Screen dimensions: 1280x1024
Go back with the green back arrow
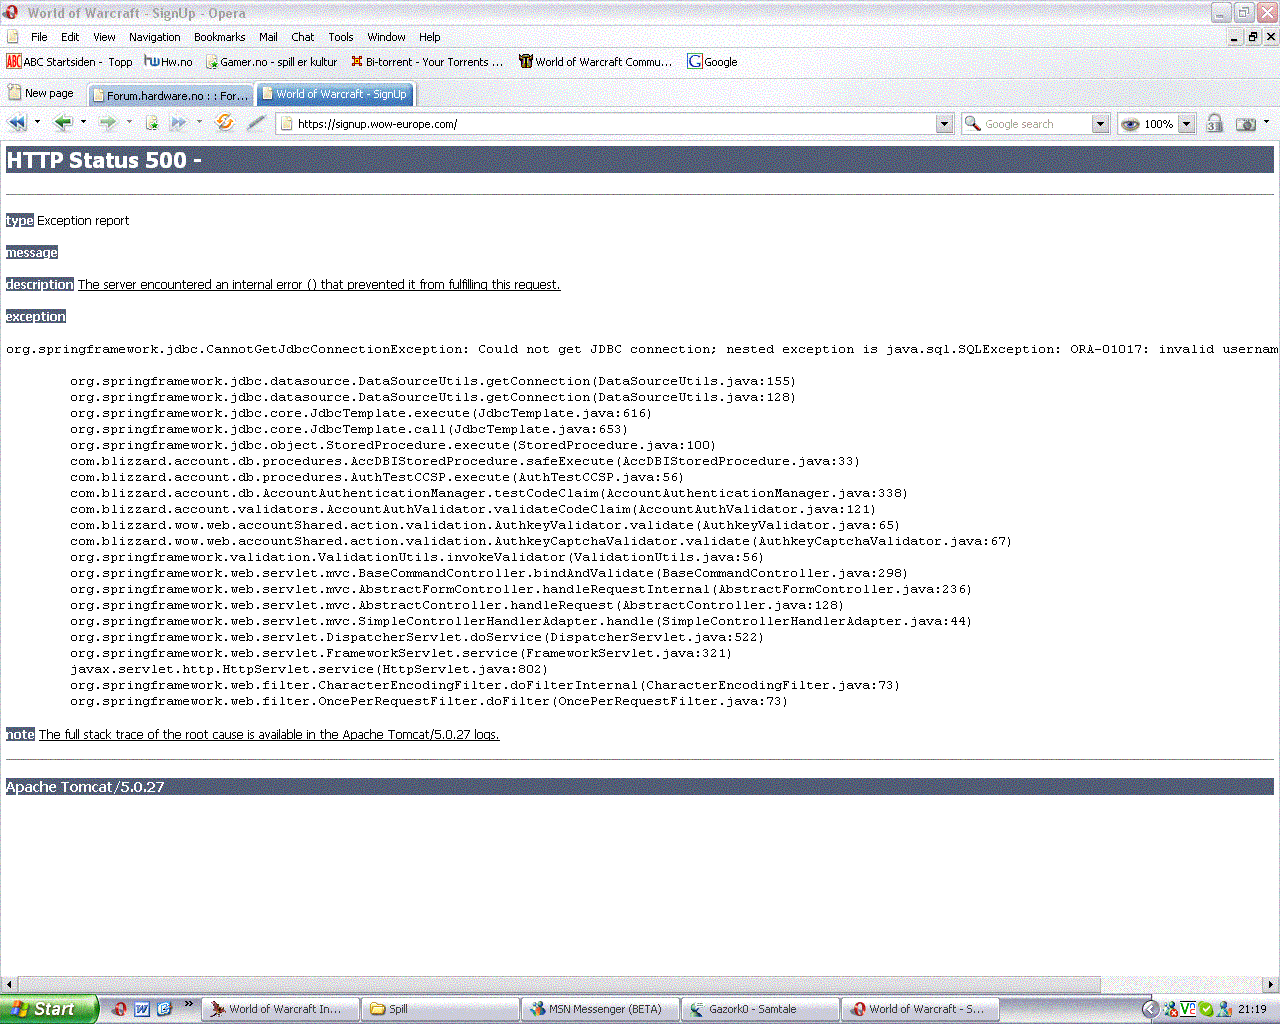[x=63, y=123]
